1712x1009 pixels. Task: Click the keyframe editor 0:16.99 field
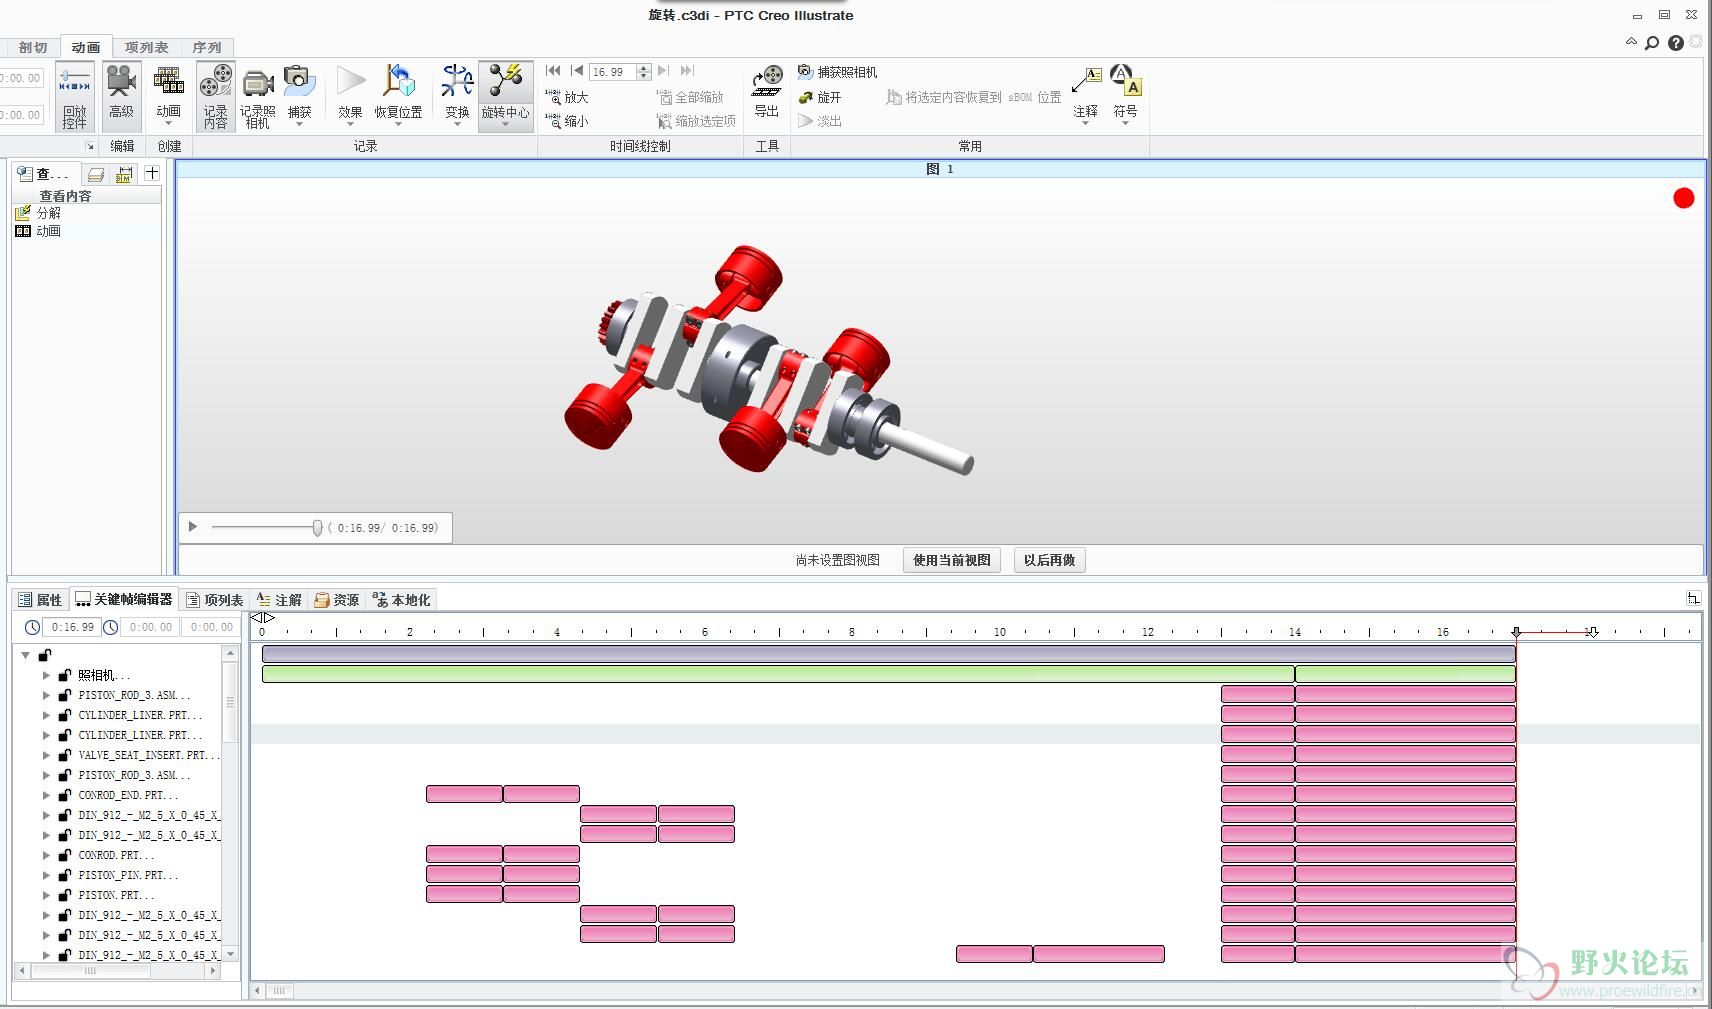[x=72, y=627]
